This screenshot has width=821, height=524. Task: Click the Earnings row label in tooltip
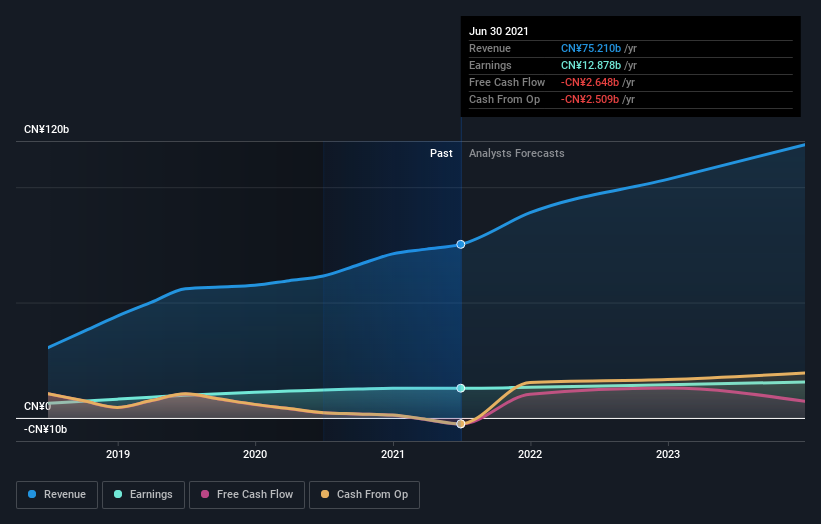pos(490,65)
